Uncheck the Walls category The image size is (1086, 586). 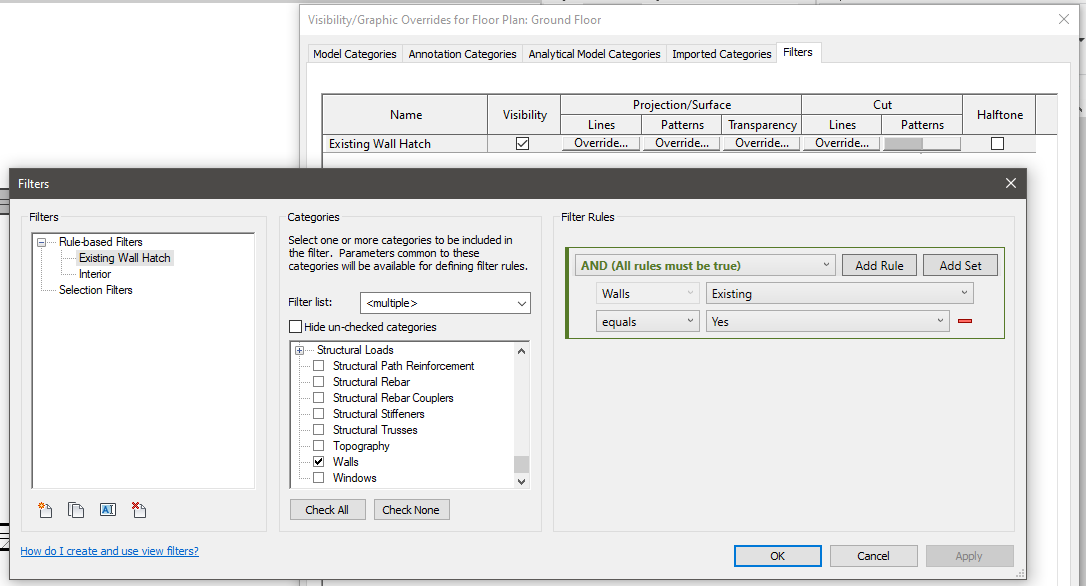(319, 462)
